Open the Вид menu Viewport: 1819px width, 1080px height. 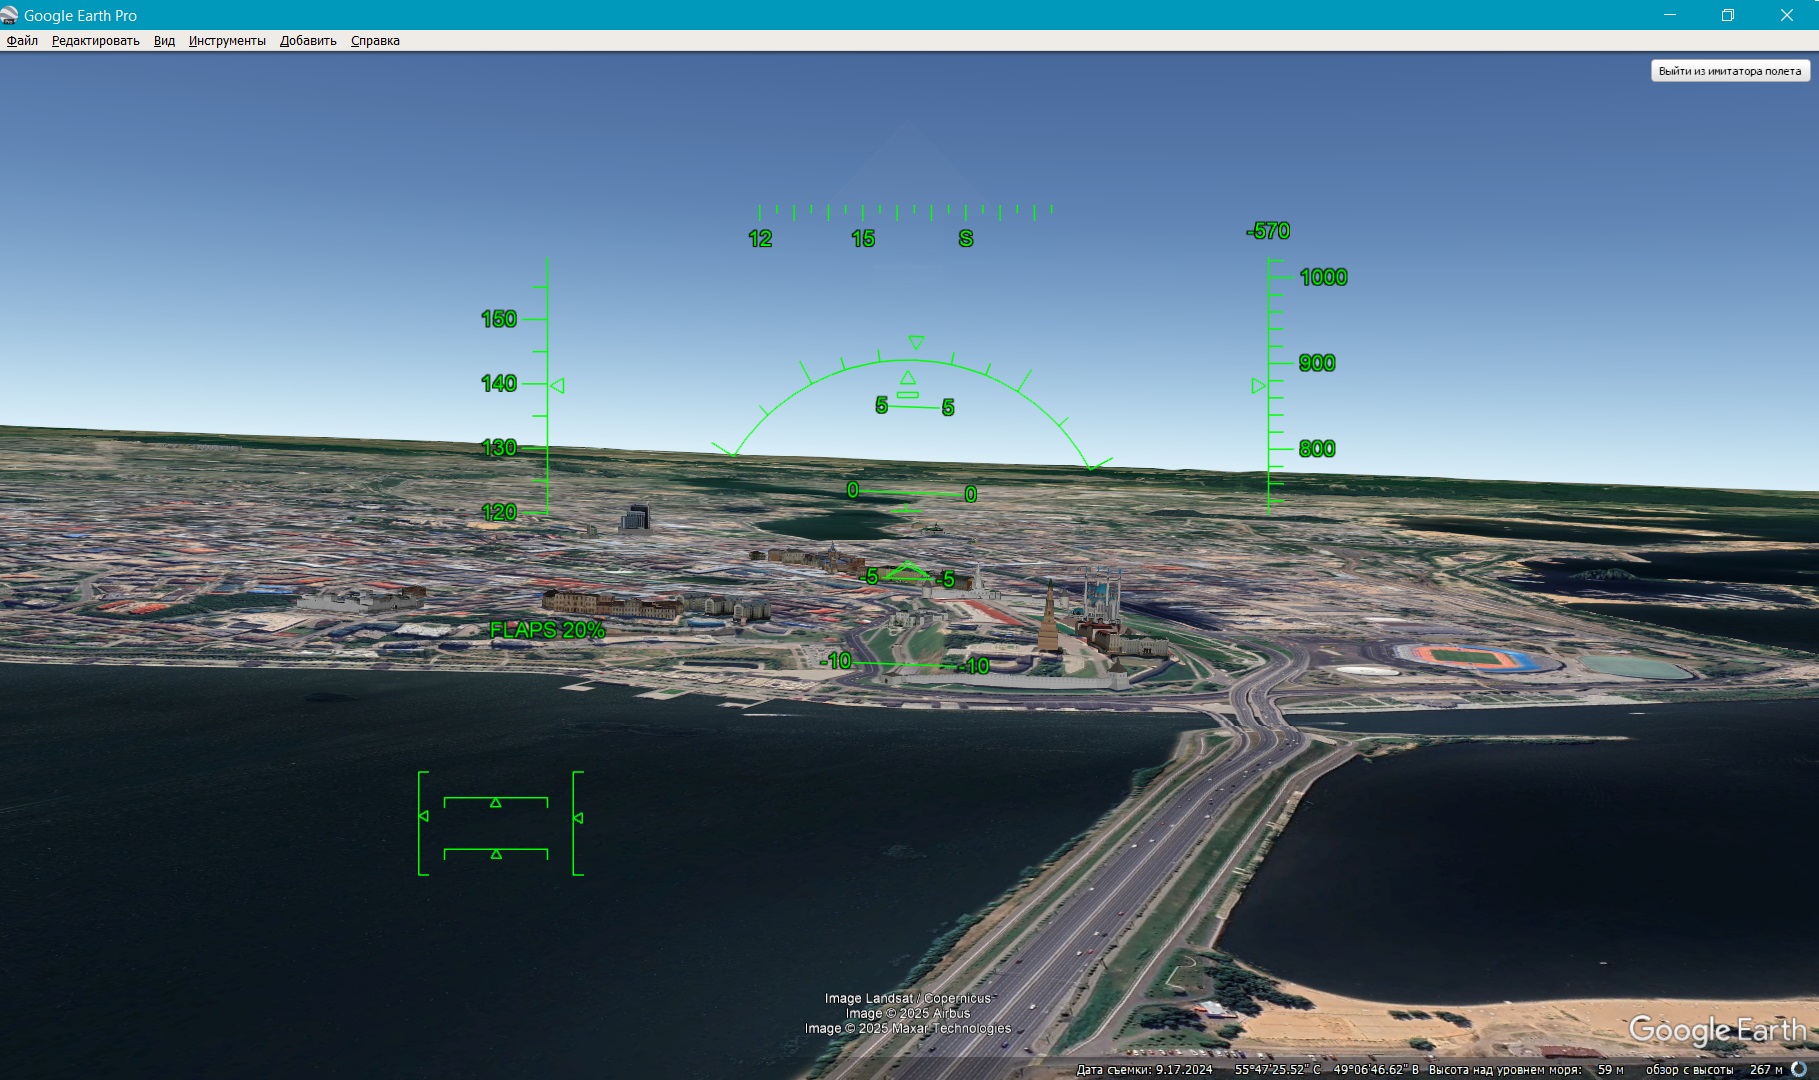[x=164, y=41]
